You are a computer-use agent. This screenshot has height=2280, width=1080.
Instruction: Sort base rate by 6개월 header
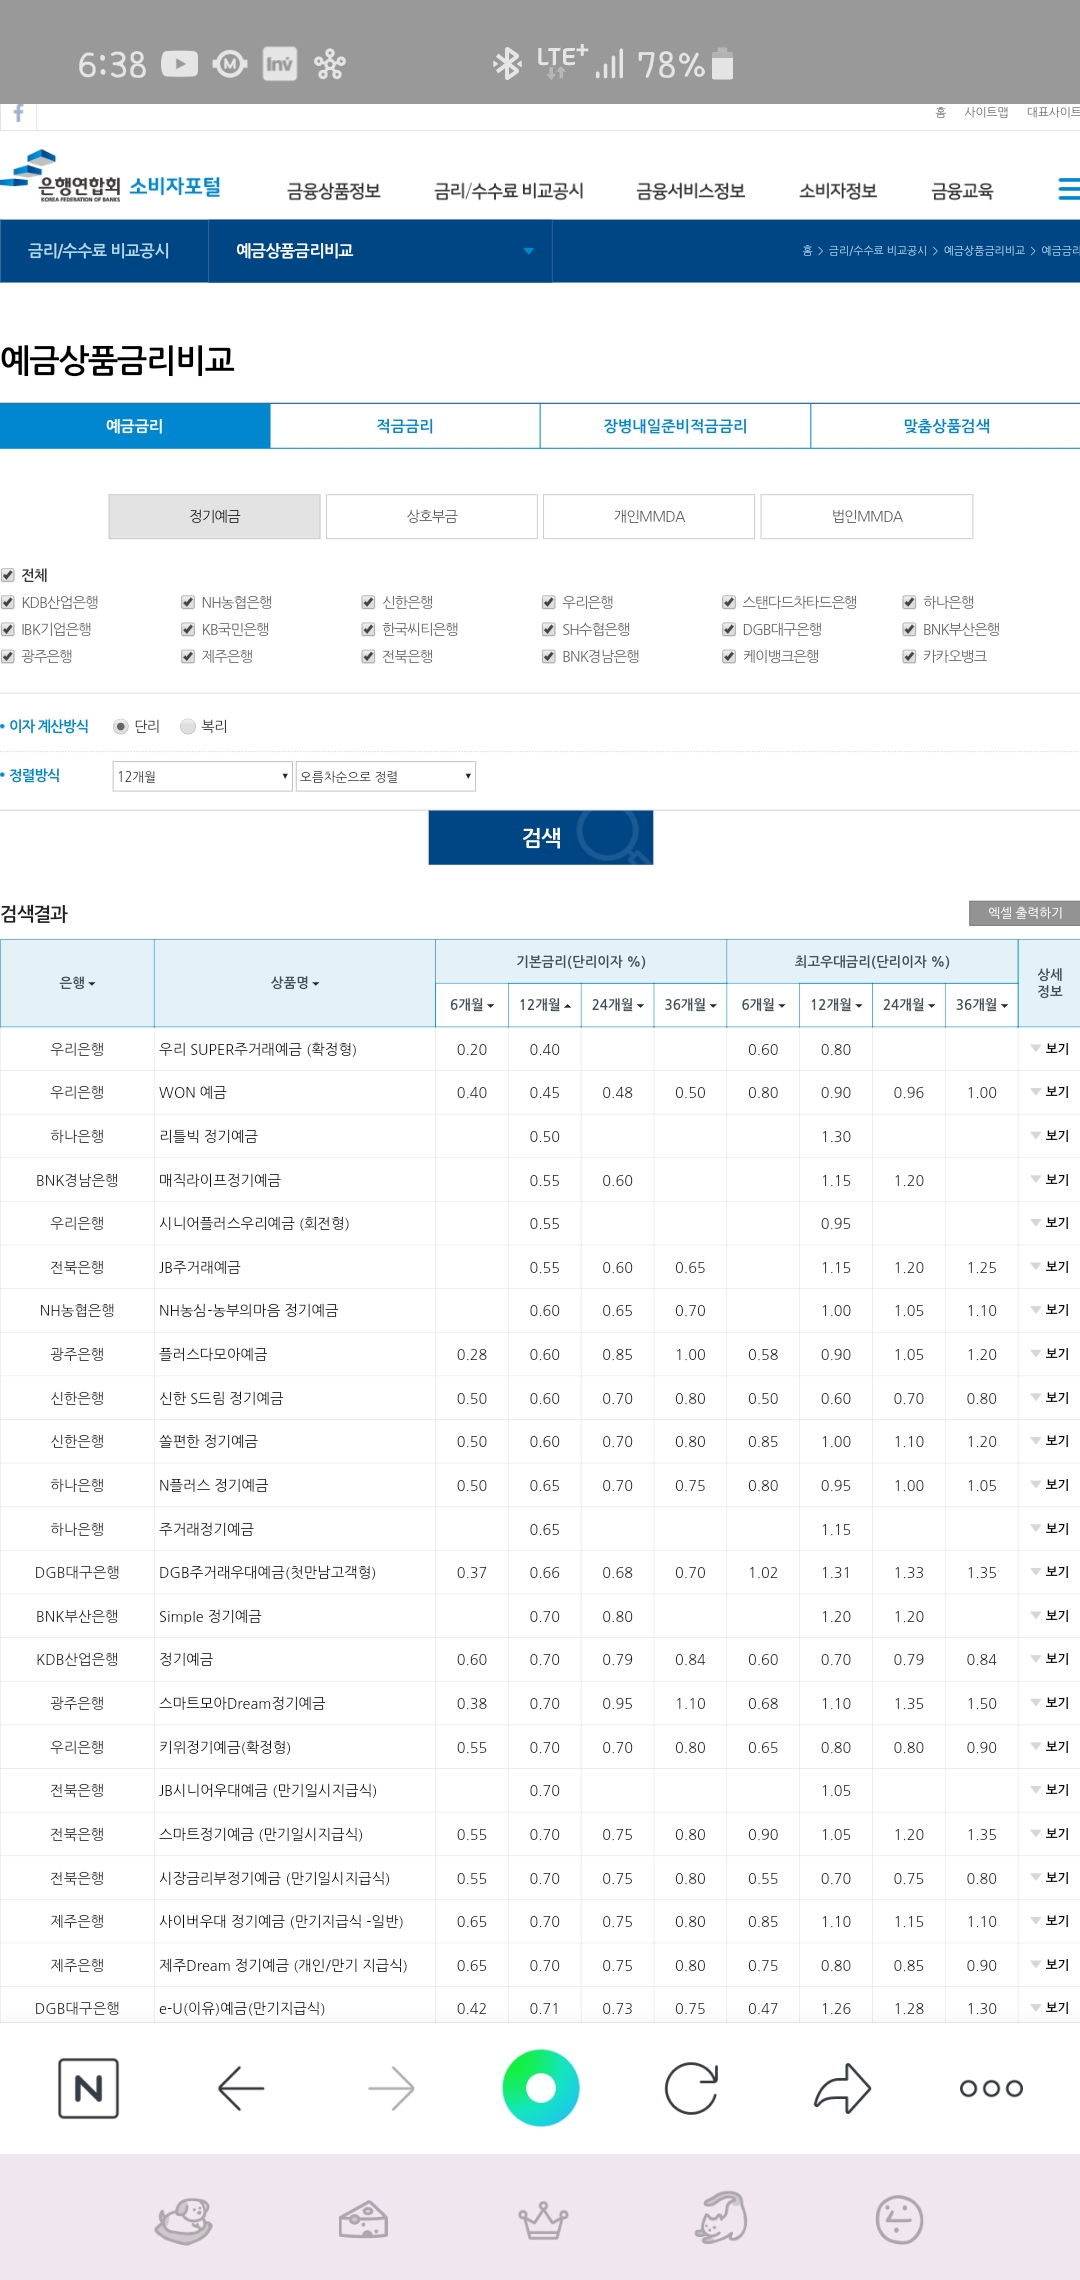coord(472,1005)
